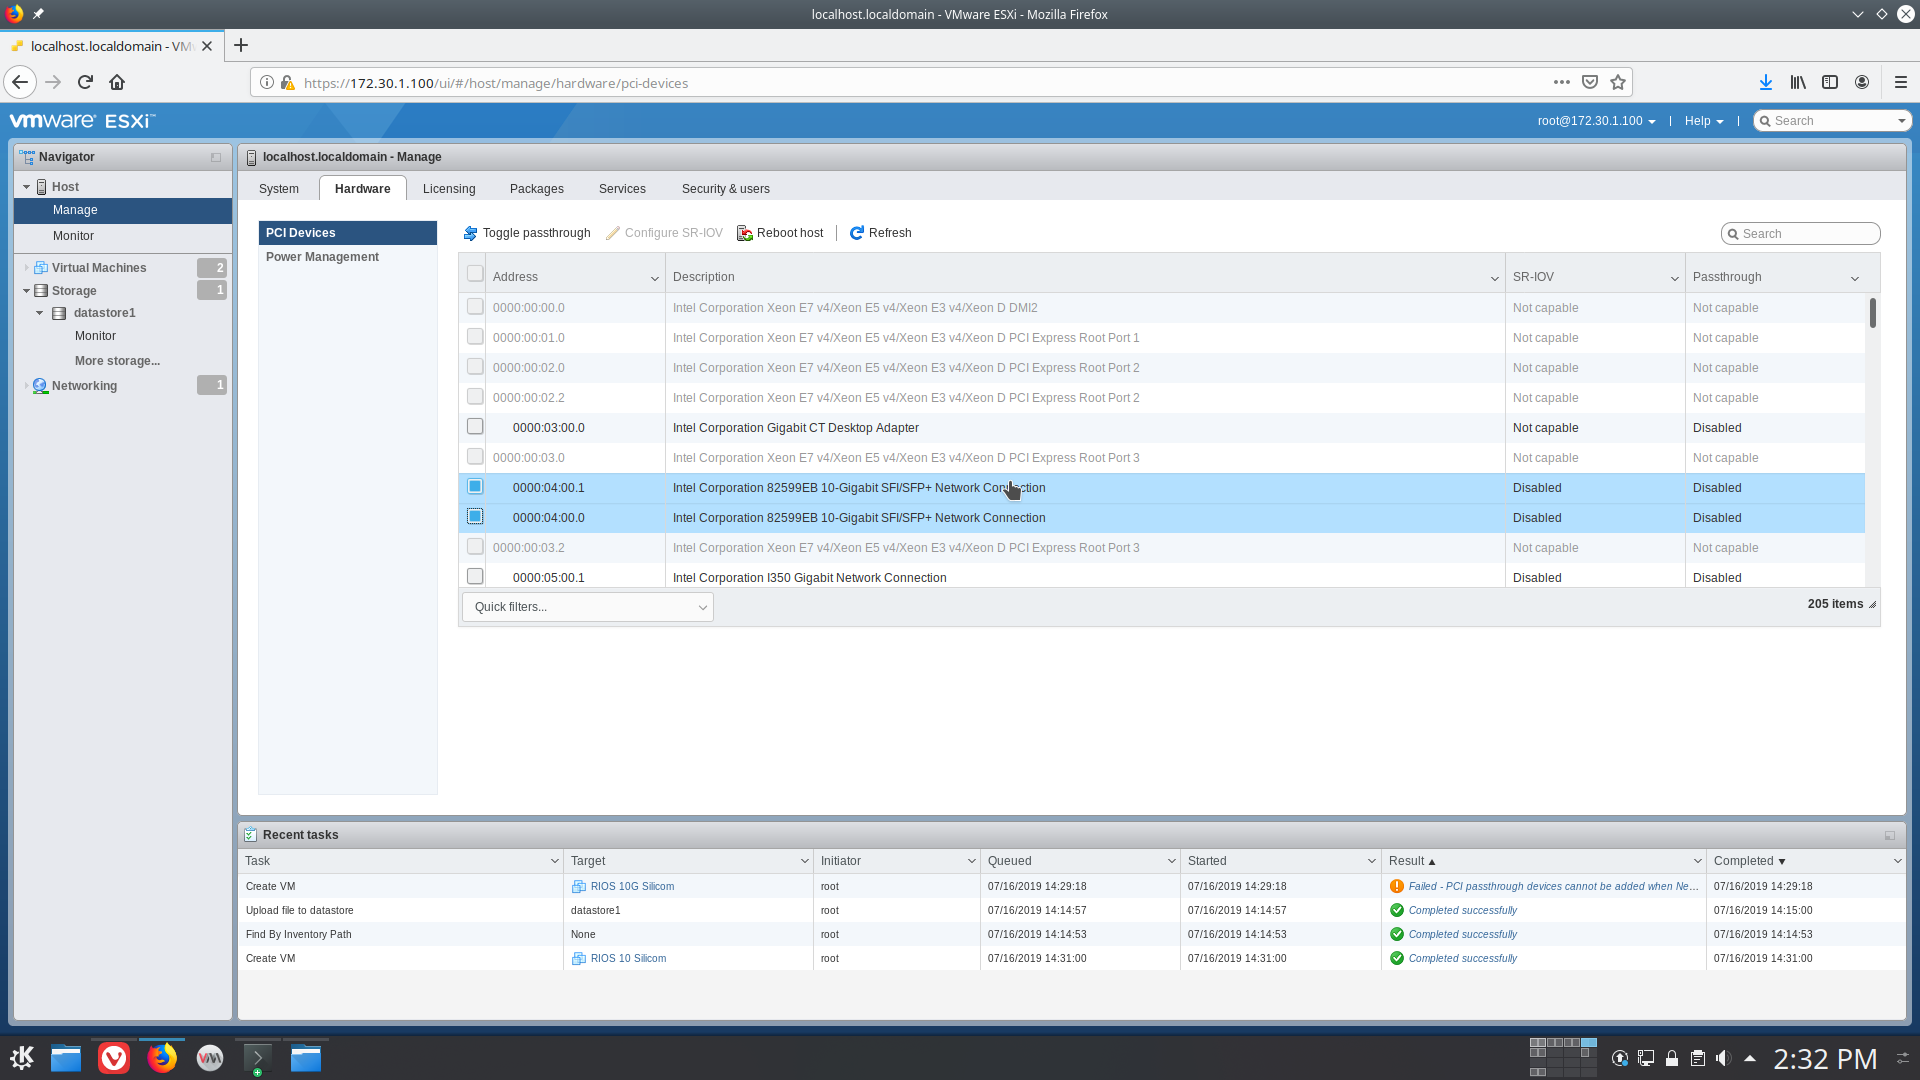Expand the Virtual Machines tree node
This screenshot has height=1080, width=1920.
pyautogui.click(x=26, y=268)
